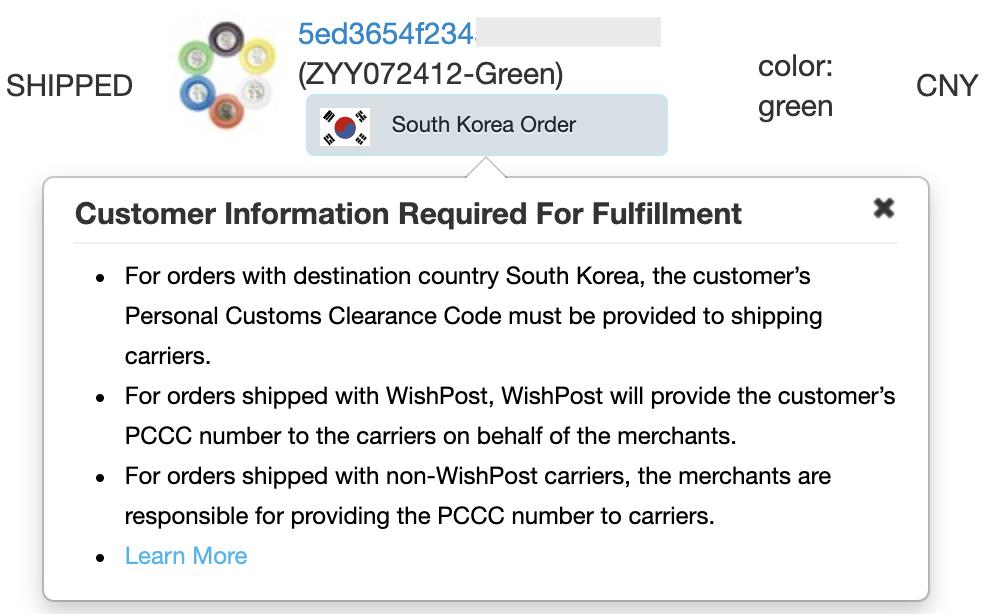Close the Customer Information popover
The width and height of the screenshot is (986, 614).
pos(883,208)
